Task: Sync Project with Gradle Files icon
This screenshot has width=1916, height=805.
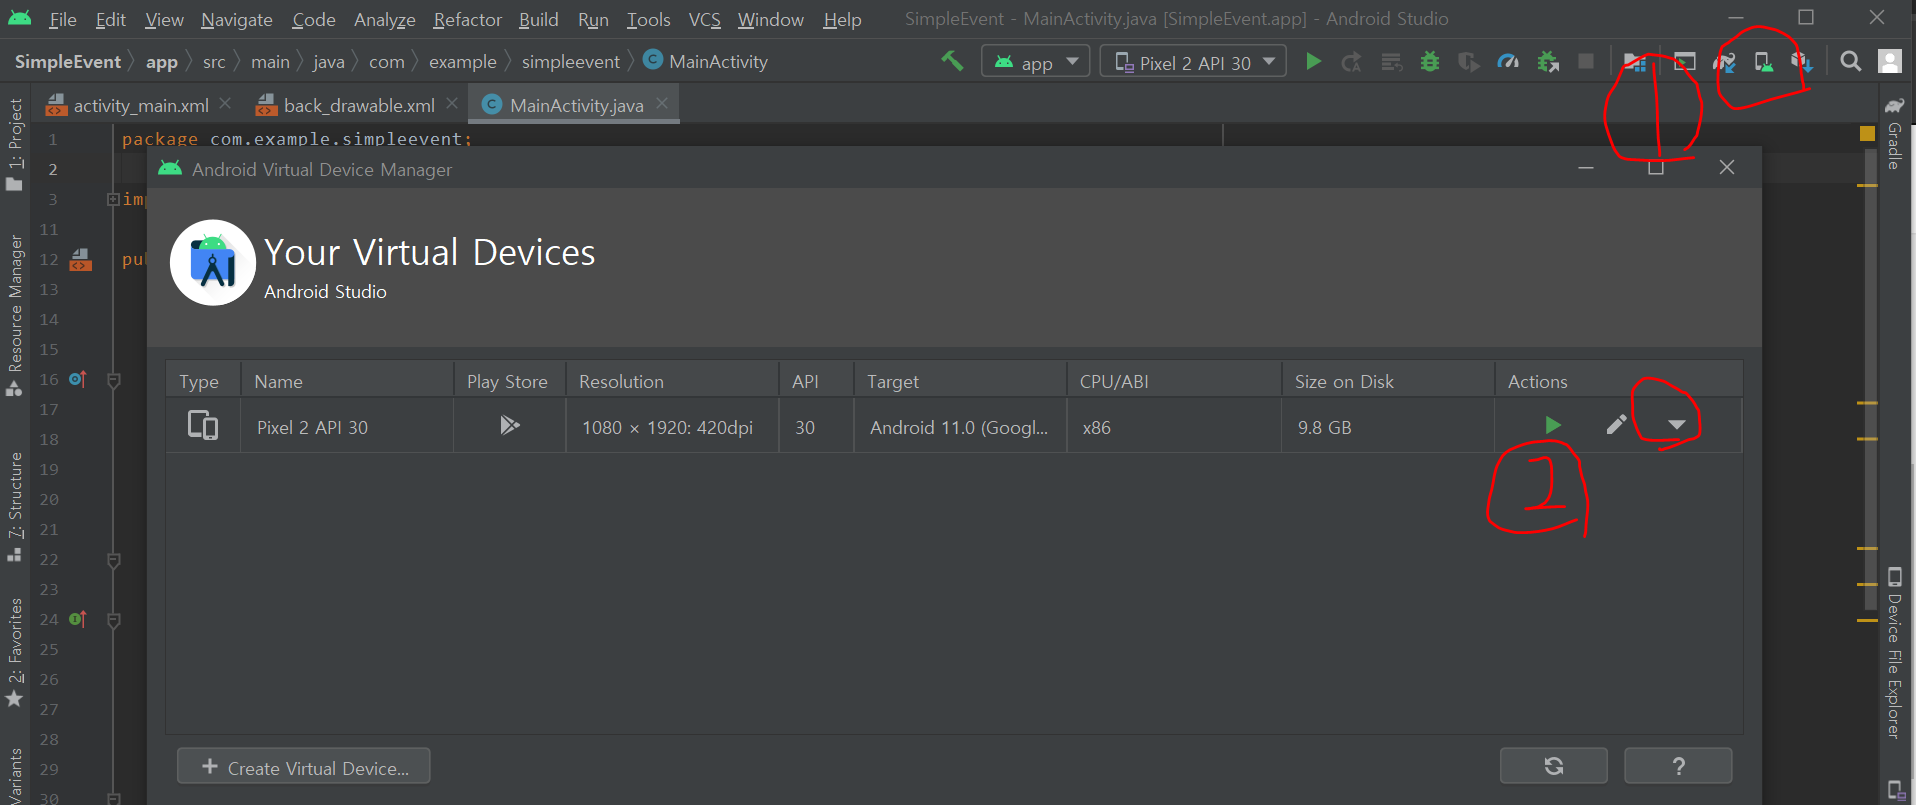Action: (1724, 62)
